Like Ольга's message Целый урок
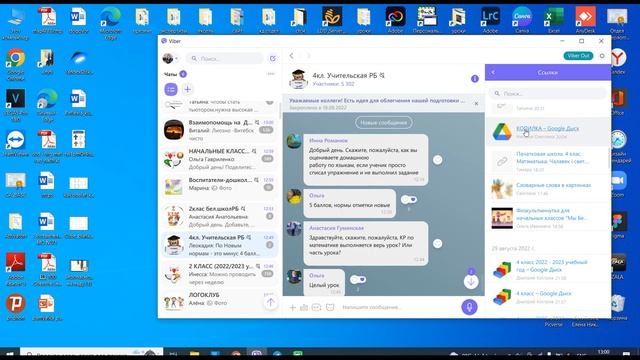This screenshot has width=640, height=360. point(358,280)
